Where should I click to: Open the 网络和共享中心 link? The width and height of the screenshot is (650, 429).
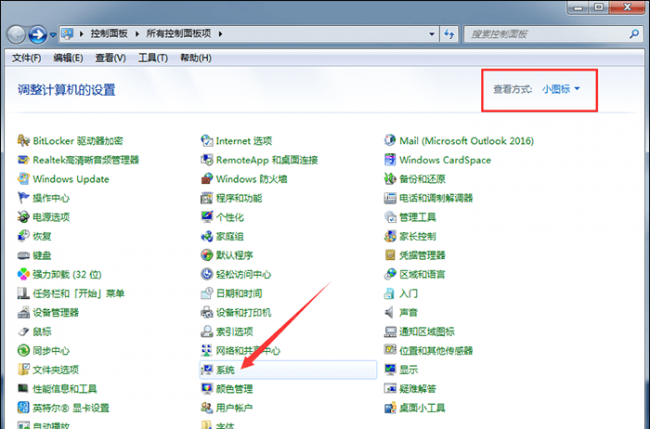coord(248,351)
